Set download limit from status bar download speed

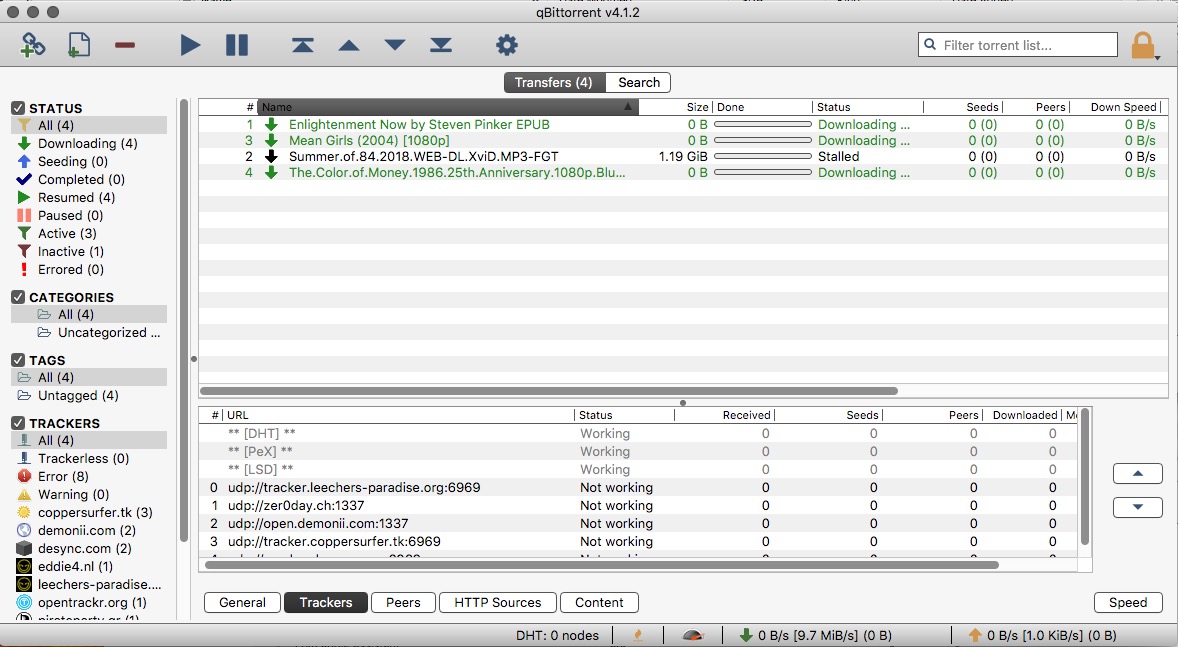tap(815, 636)
